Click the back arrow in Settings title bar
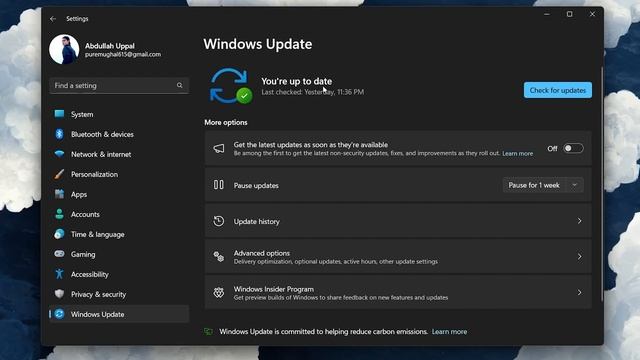The height and width of the screenshot is (360, 640). coord(53,19)
